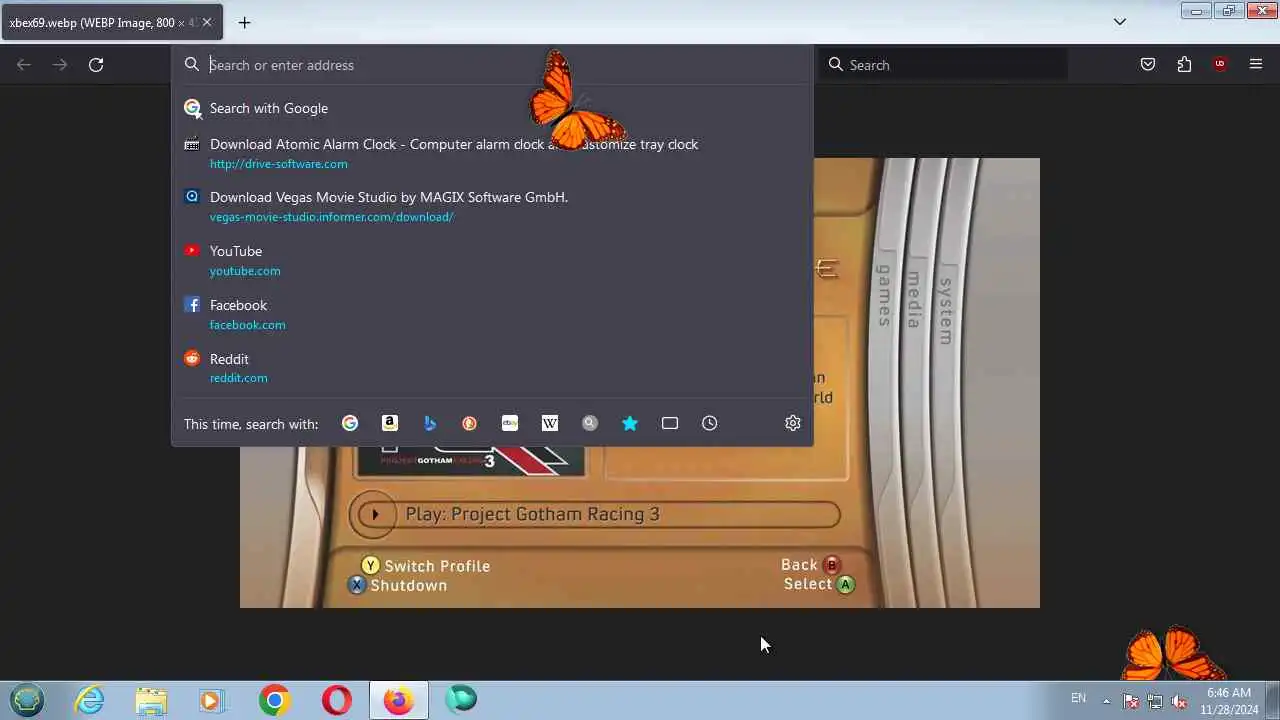This screenshot has height=720, width=1280.
Task: Select the xbex69.webp tab
Action: tap(111, 22)
